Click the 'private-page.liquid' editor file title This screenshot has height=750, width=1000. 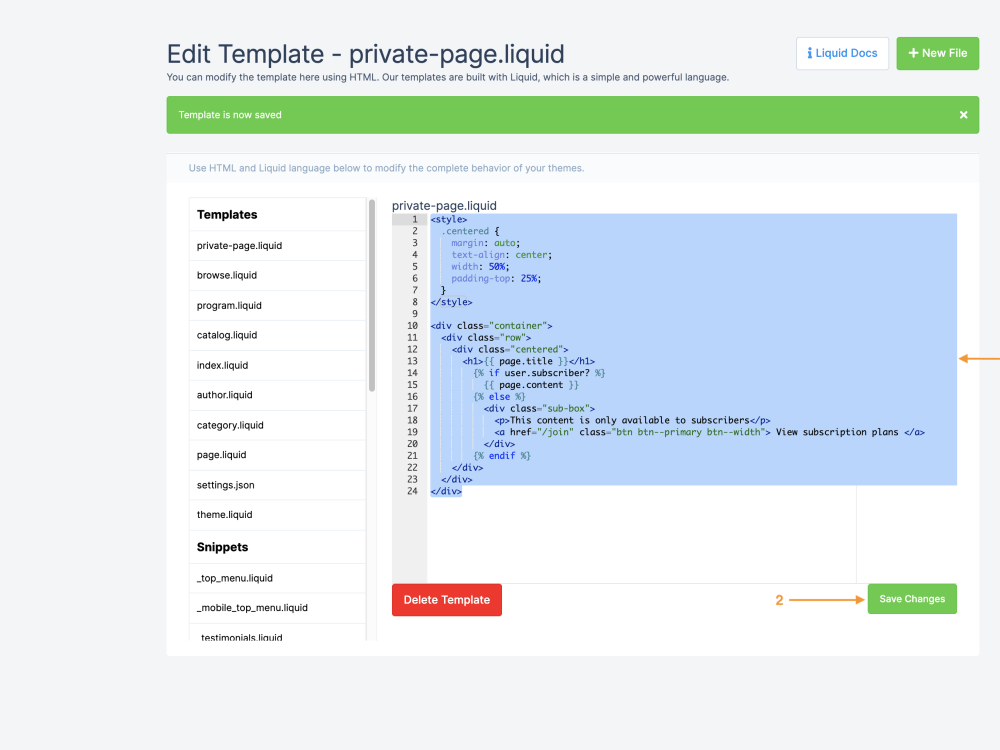[x=444, y=205]
